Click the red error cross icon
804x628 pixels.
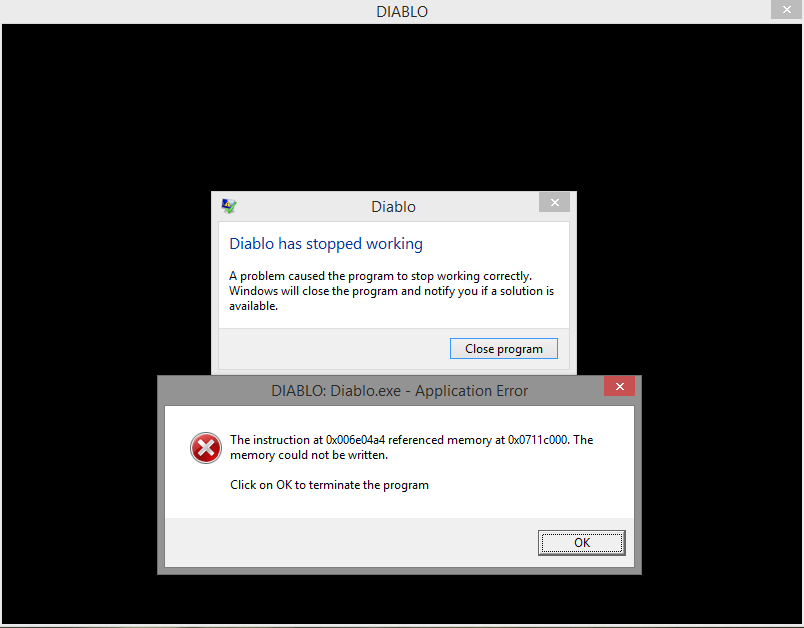206,448
